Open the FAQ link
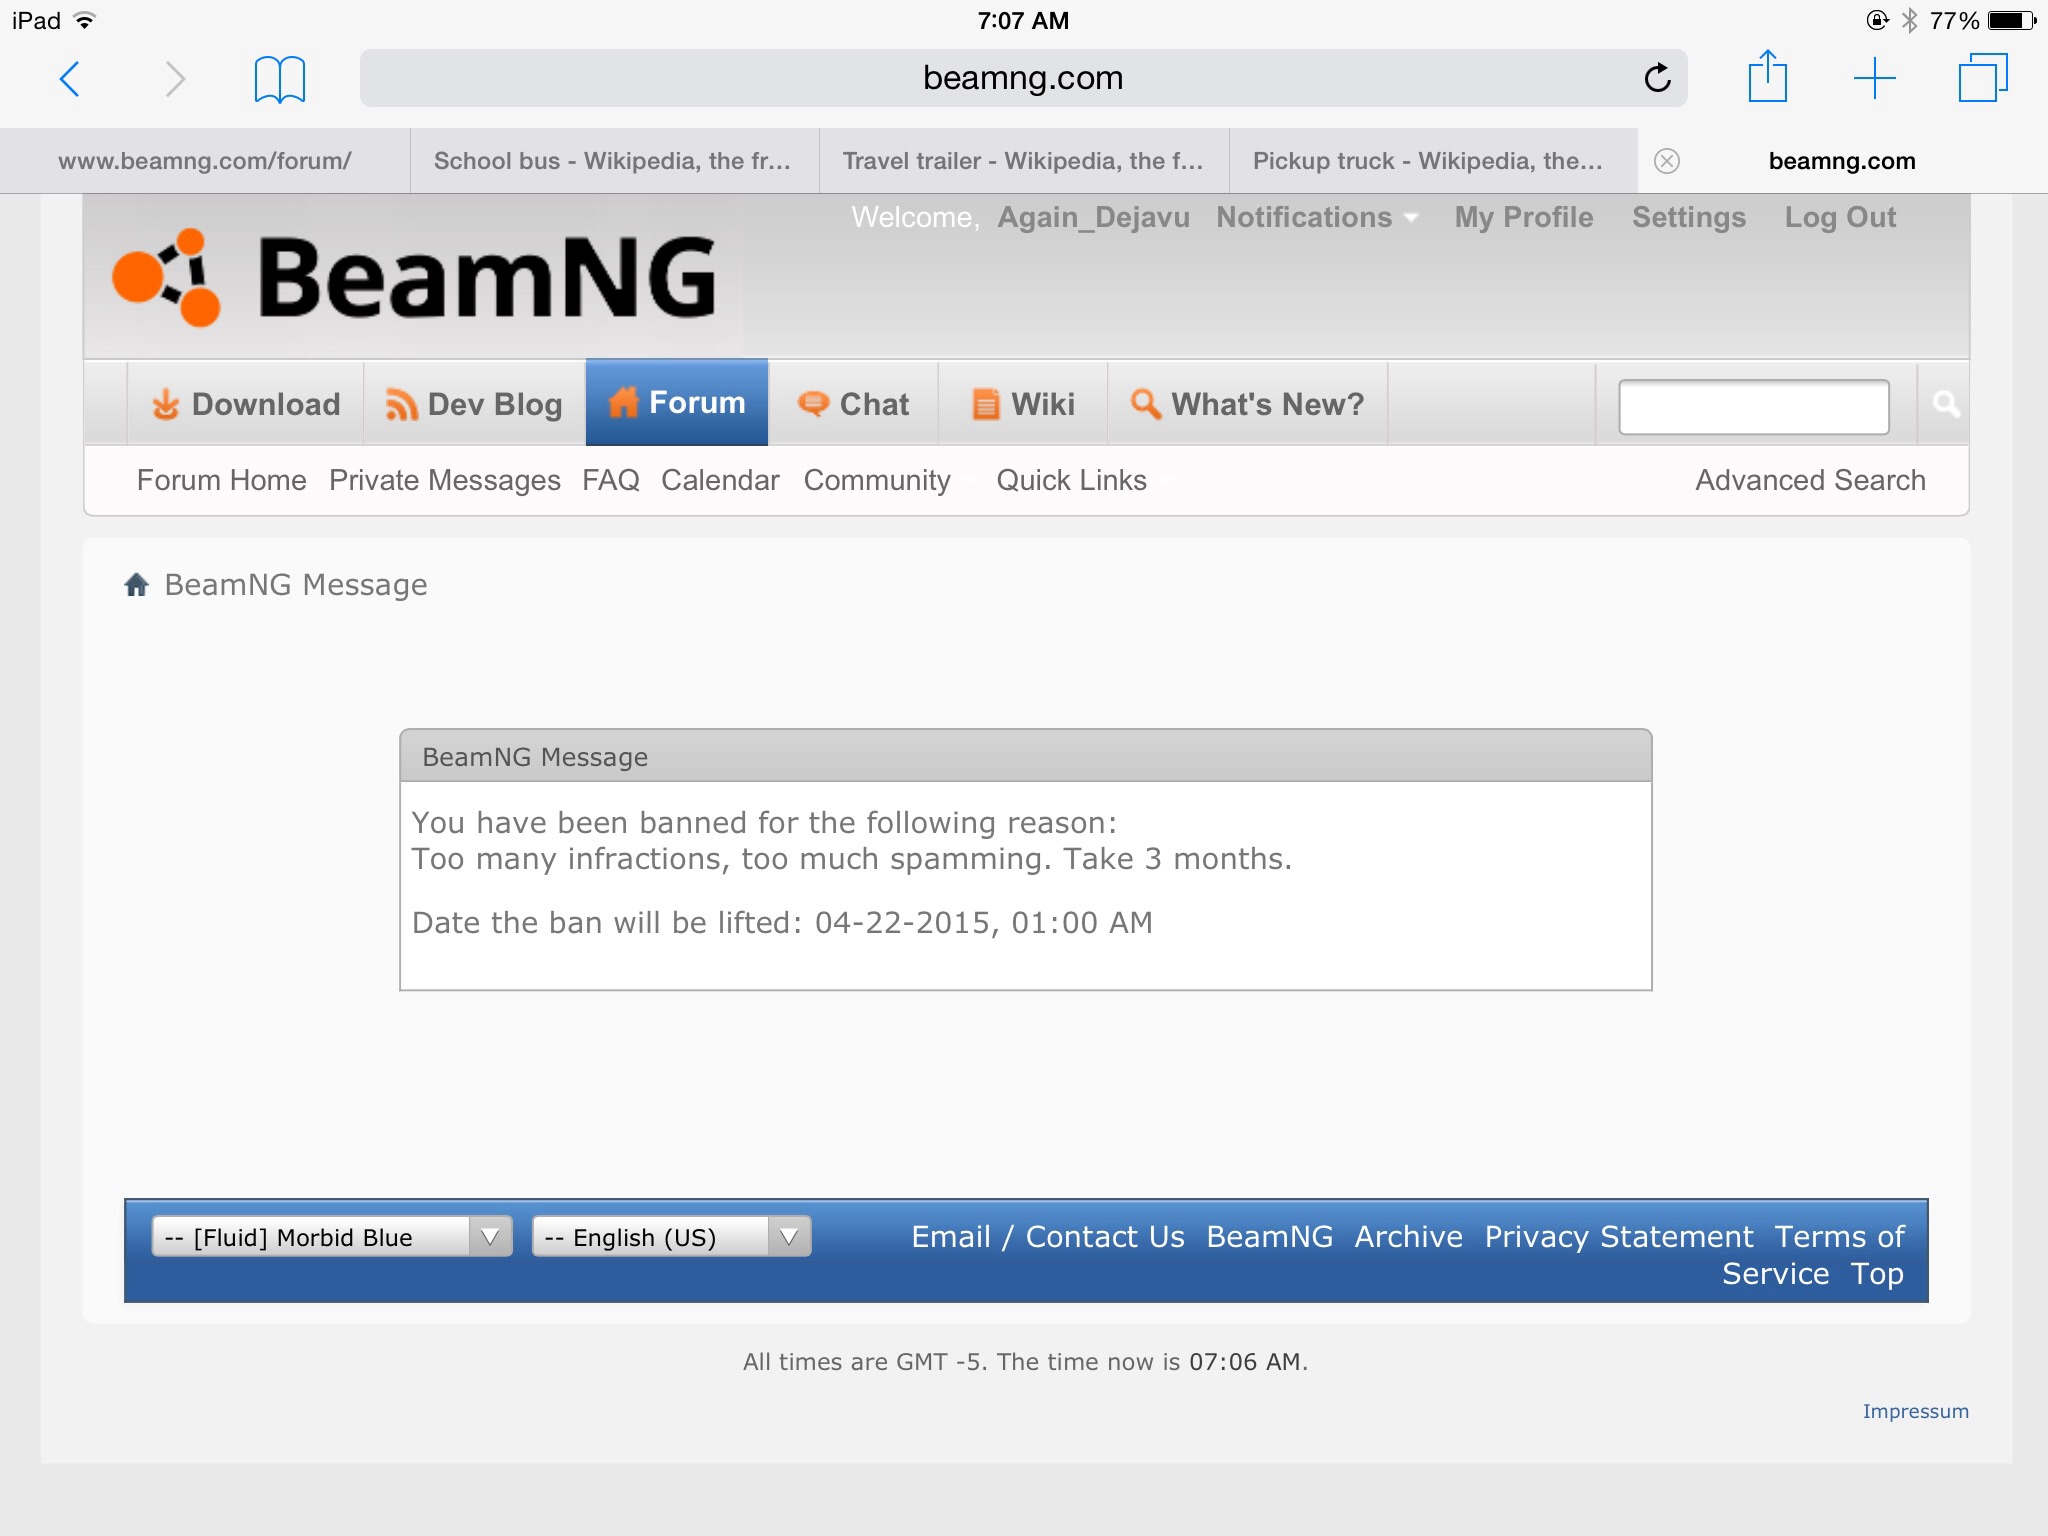 (610, 480)
